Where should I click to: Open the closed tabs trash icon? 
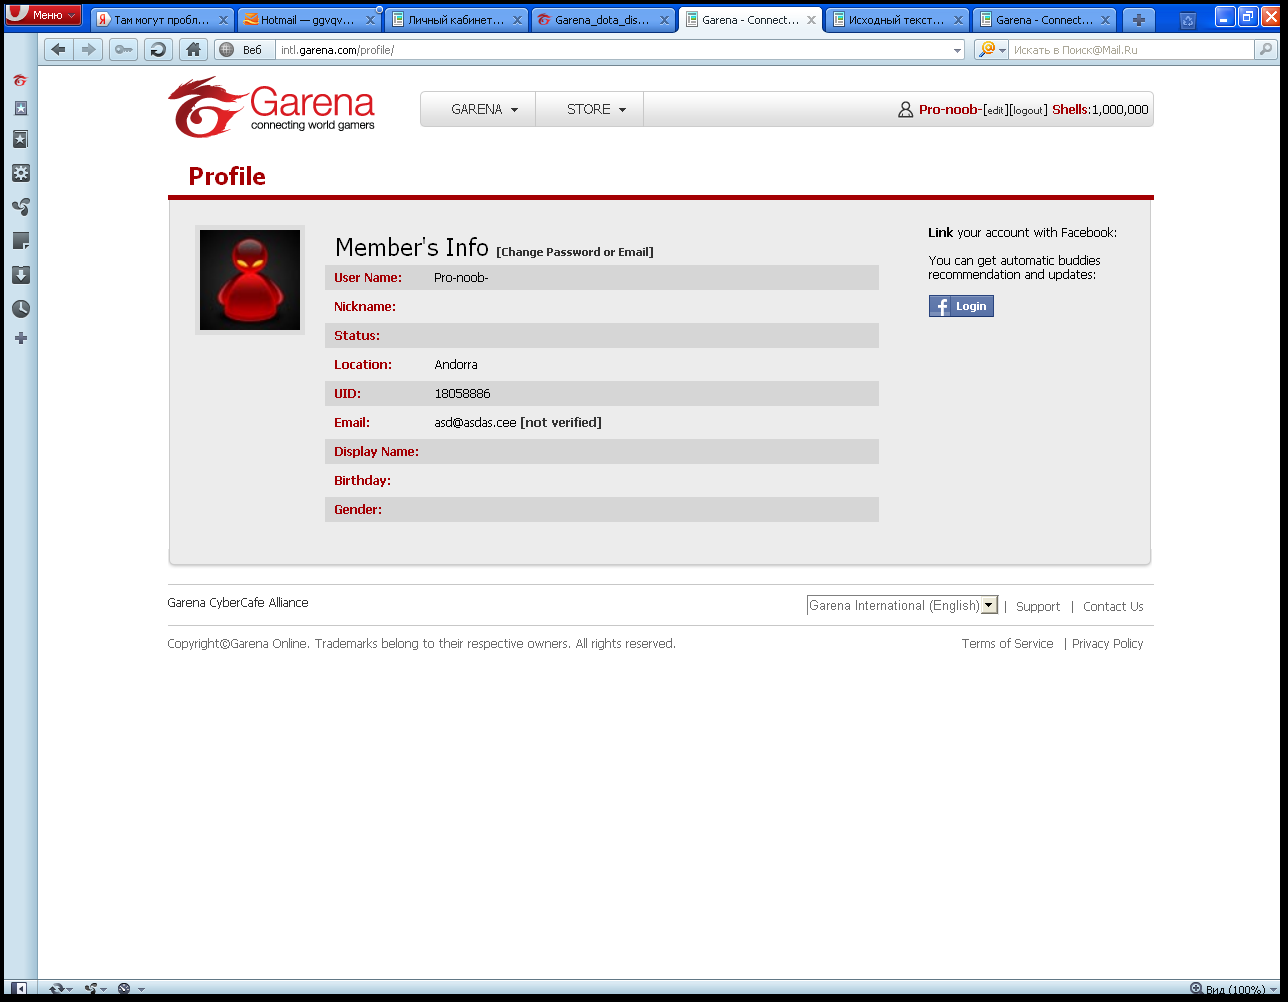(x=1187, y=19)
